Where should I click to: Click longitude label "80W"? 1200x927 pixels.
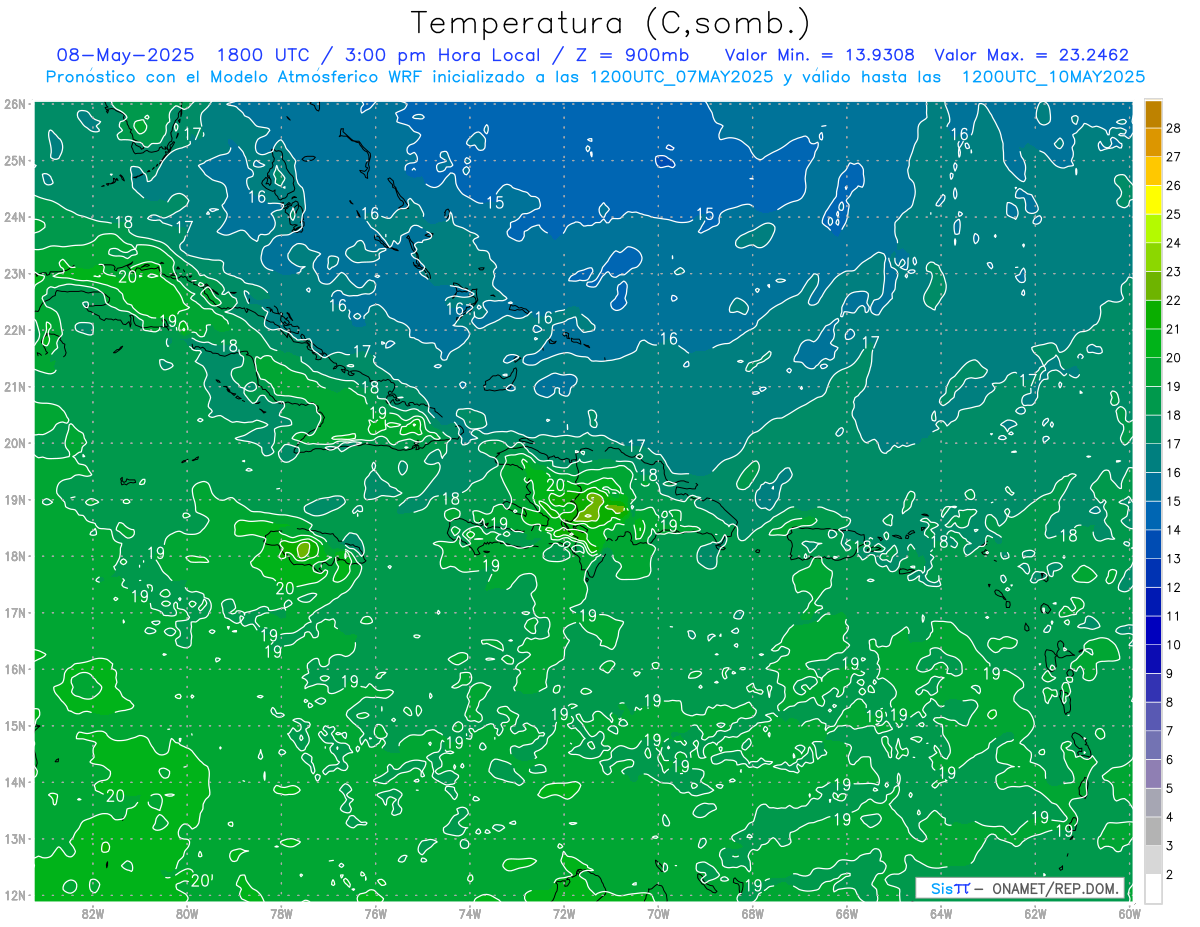pyautogui.click(x=187, y=913)
